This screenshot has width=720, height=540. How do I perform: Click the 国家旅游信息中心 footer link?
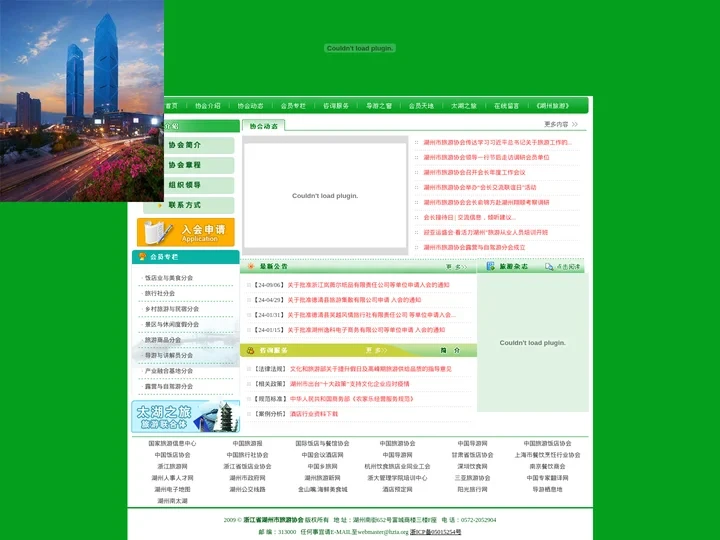point(172,444)
